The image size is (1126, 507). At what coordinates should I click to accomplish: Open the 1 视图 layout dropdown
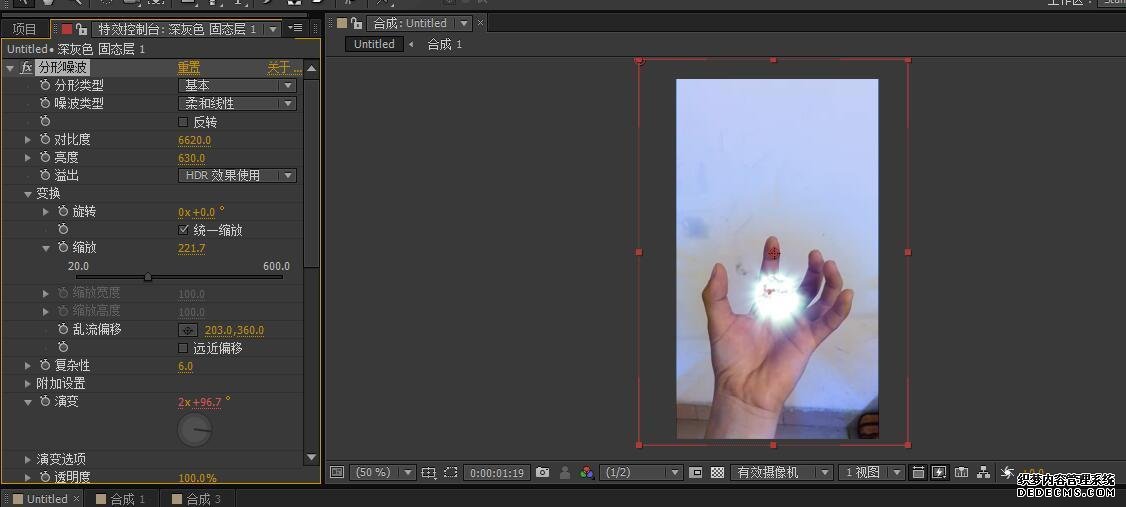pos(871,473)
